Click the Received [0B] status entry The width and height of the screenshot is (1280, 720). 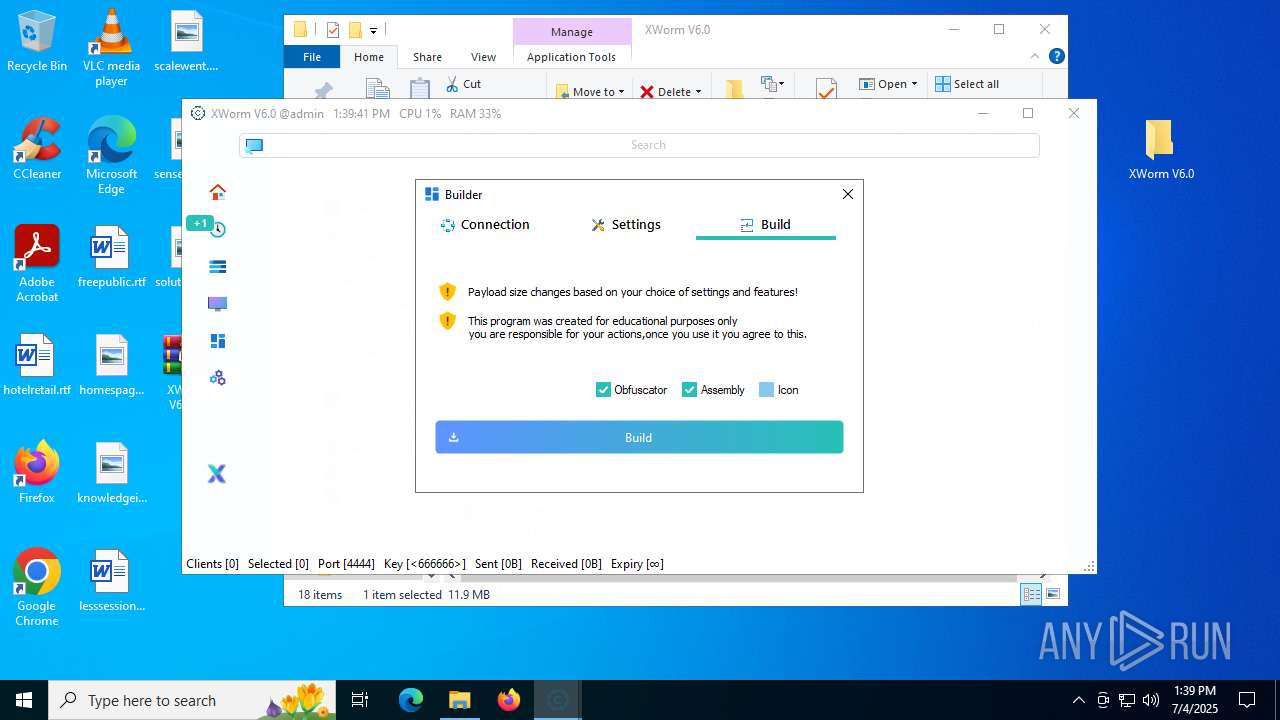[566, 564]
